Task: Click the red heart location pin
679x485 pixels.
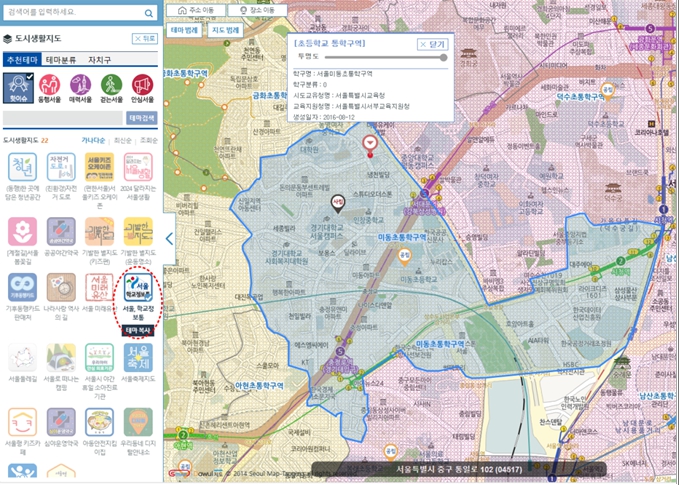Action: (x=370, y=146)
